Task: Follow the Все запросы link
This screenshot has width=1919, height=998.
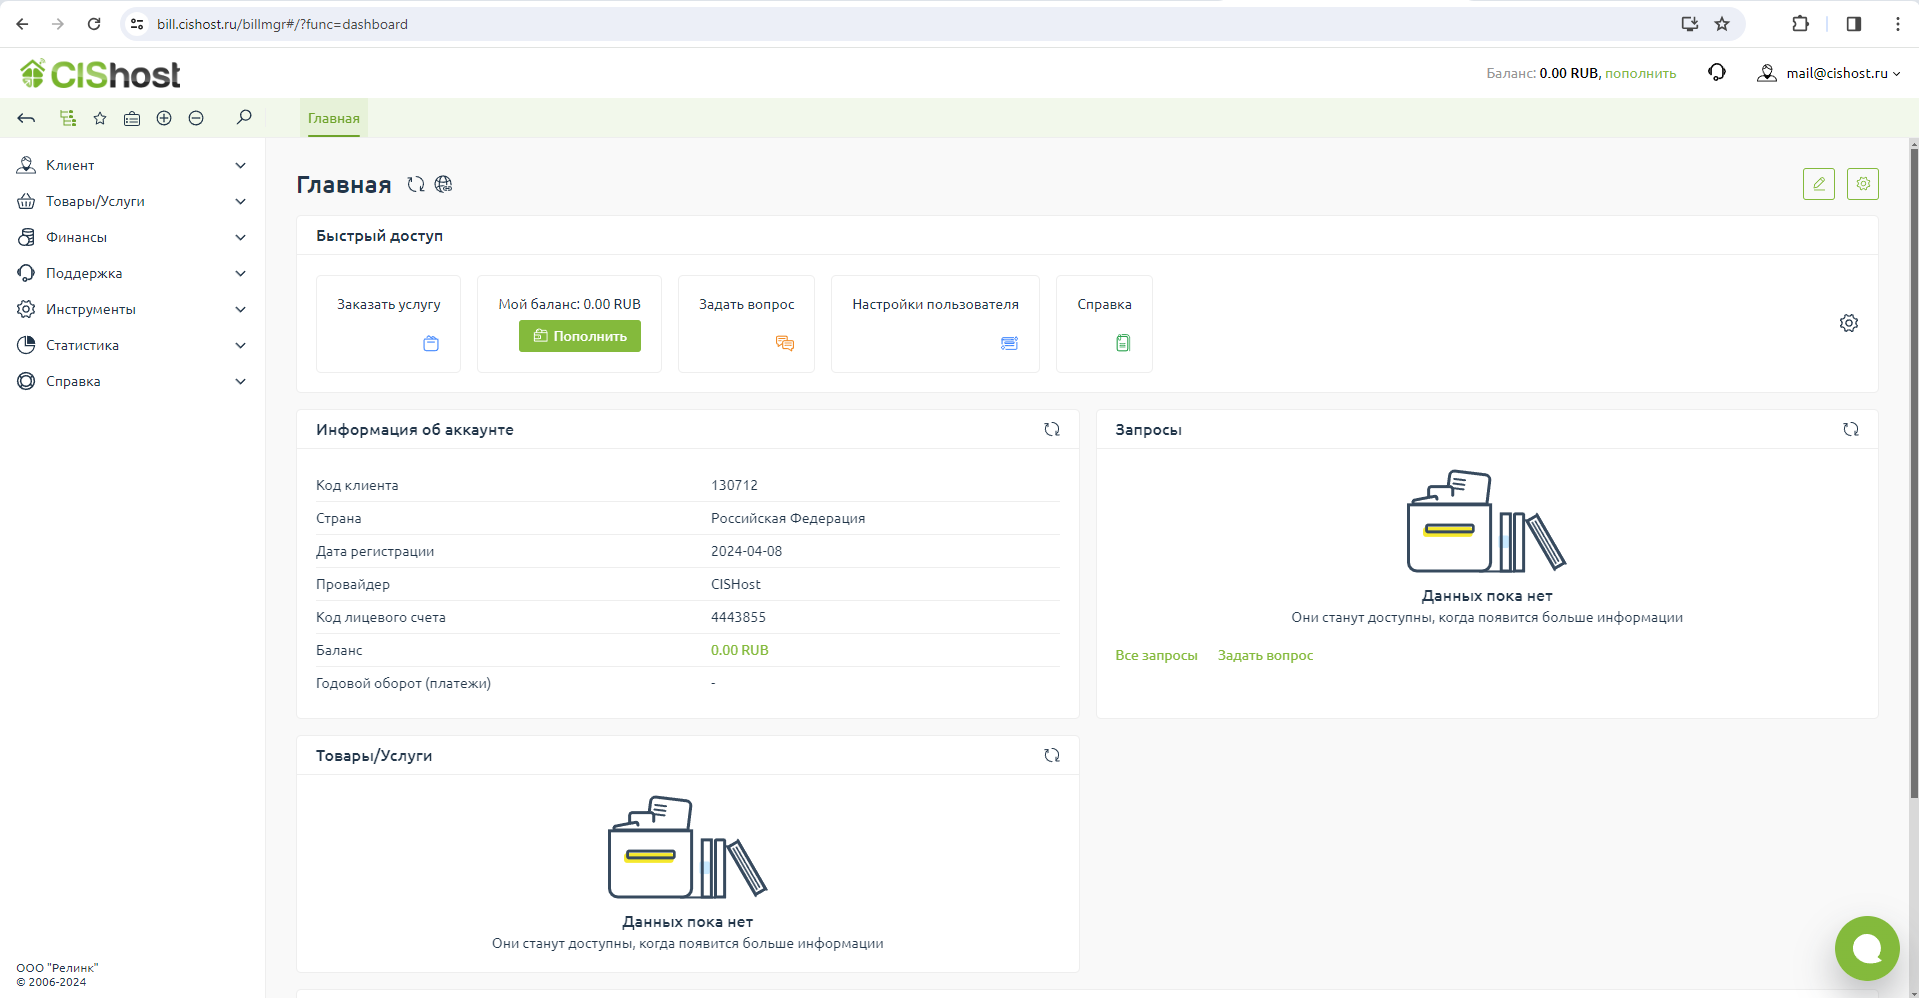Action: coord(1156,655)
